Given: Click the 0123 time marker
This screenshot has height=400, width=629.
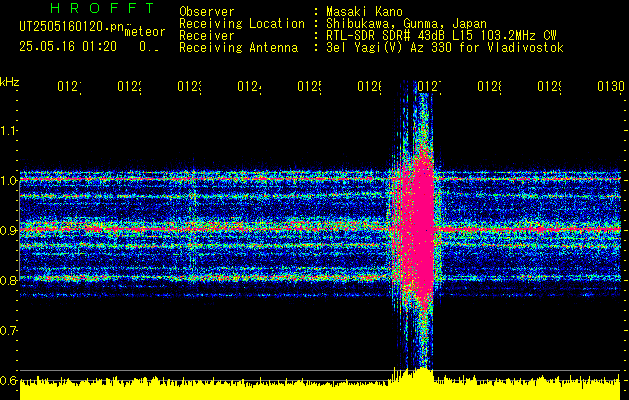Looking at the screenshot, I should [189, 87].
